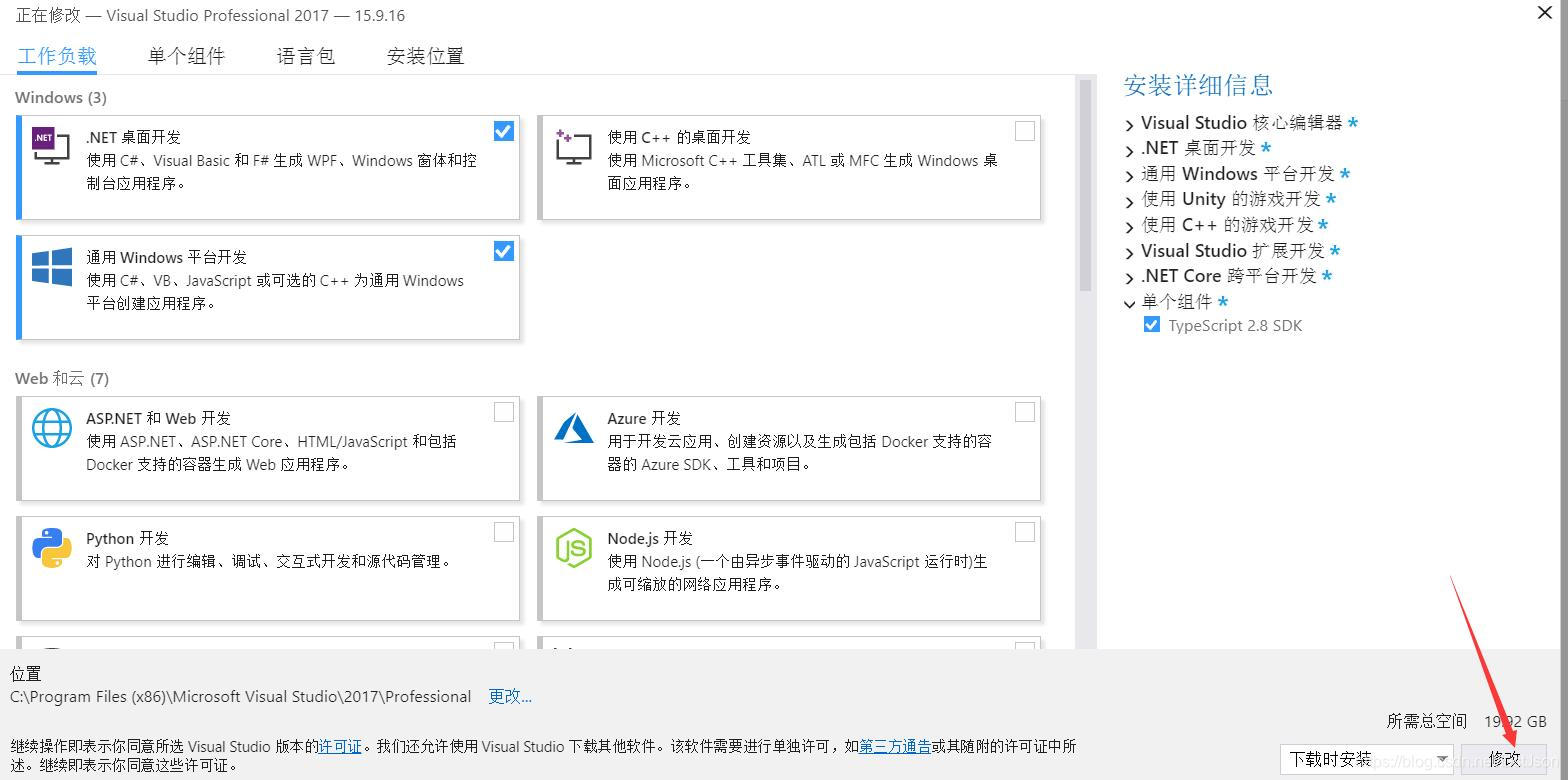Viewport: 1568px width, 780px height.
Task: Open the 第三方通告 link
Action: 895,746
